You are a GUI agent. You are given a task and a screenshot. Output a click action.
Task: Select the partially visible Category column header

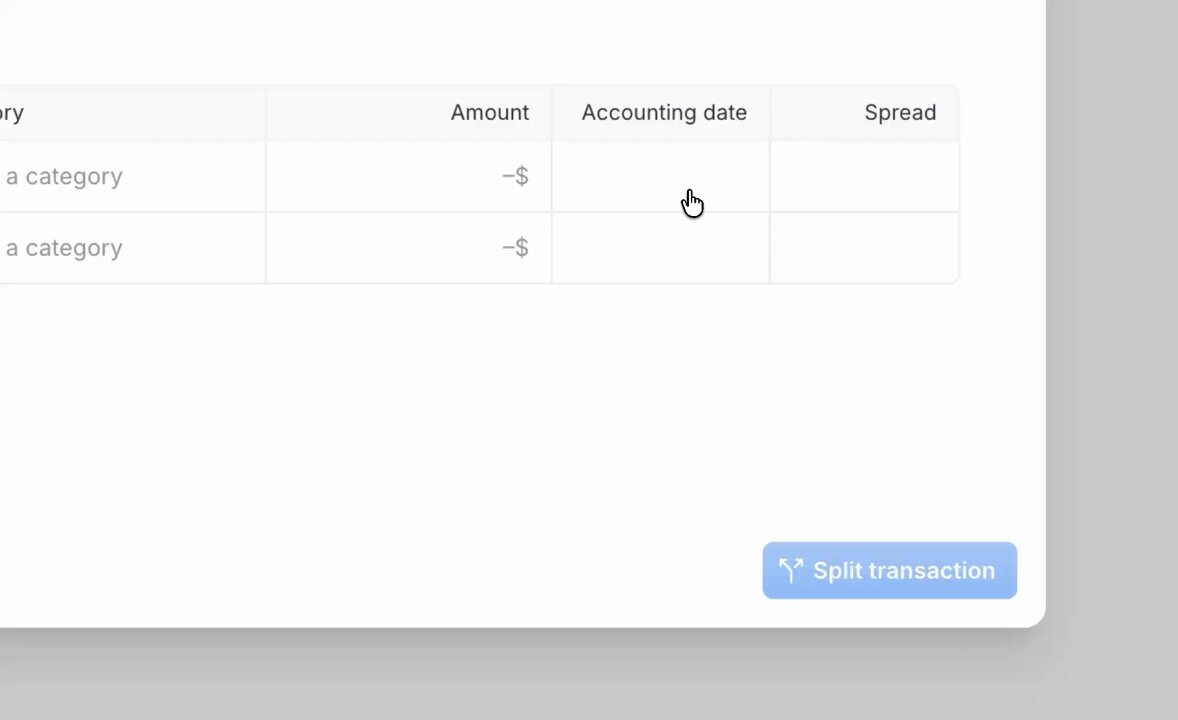coord(12,113)
